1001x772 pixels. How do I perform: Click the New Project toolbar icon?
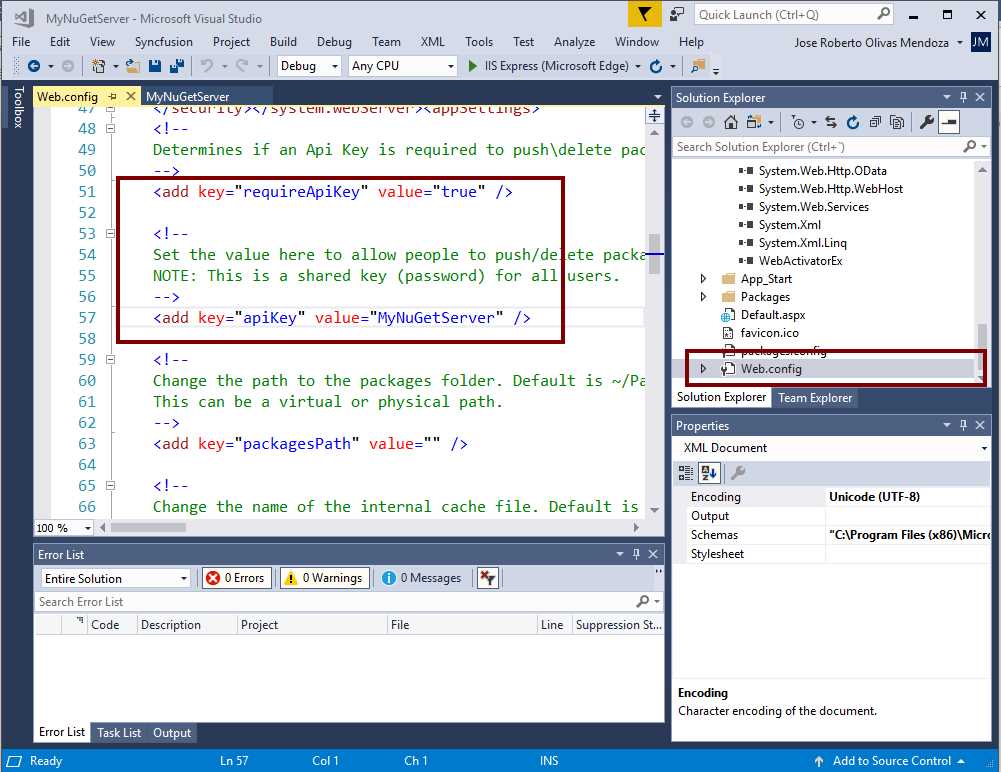click(98, 66)
